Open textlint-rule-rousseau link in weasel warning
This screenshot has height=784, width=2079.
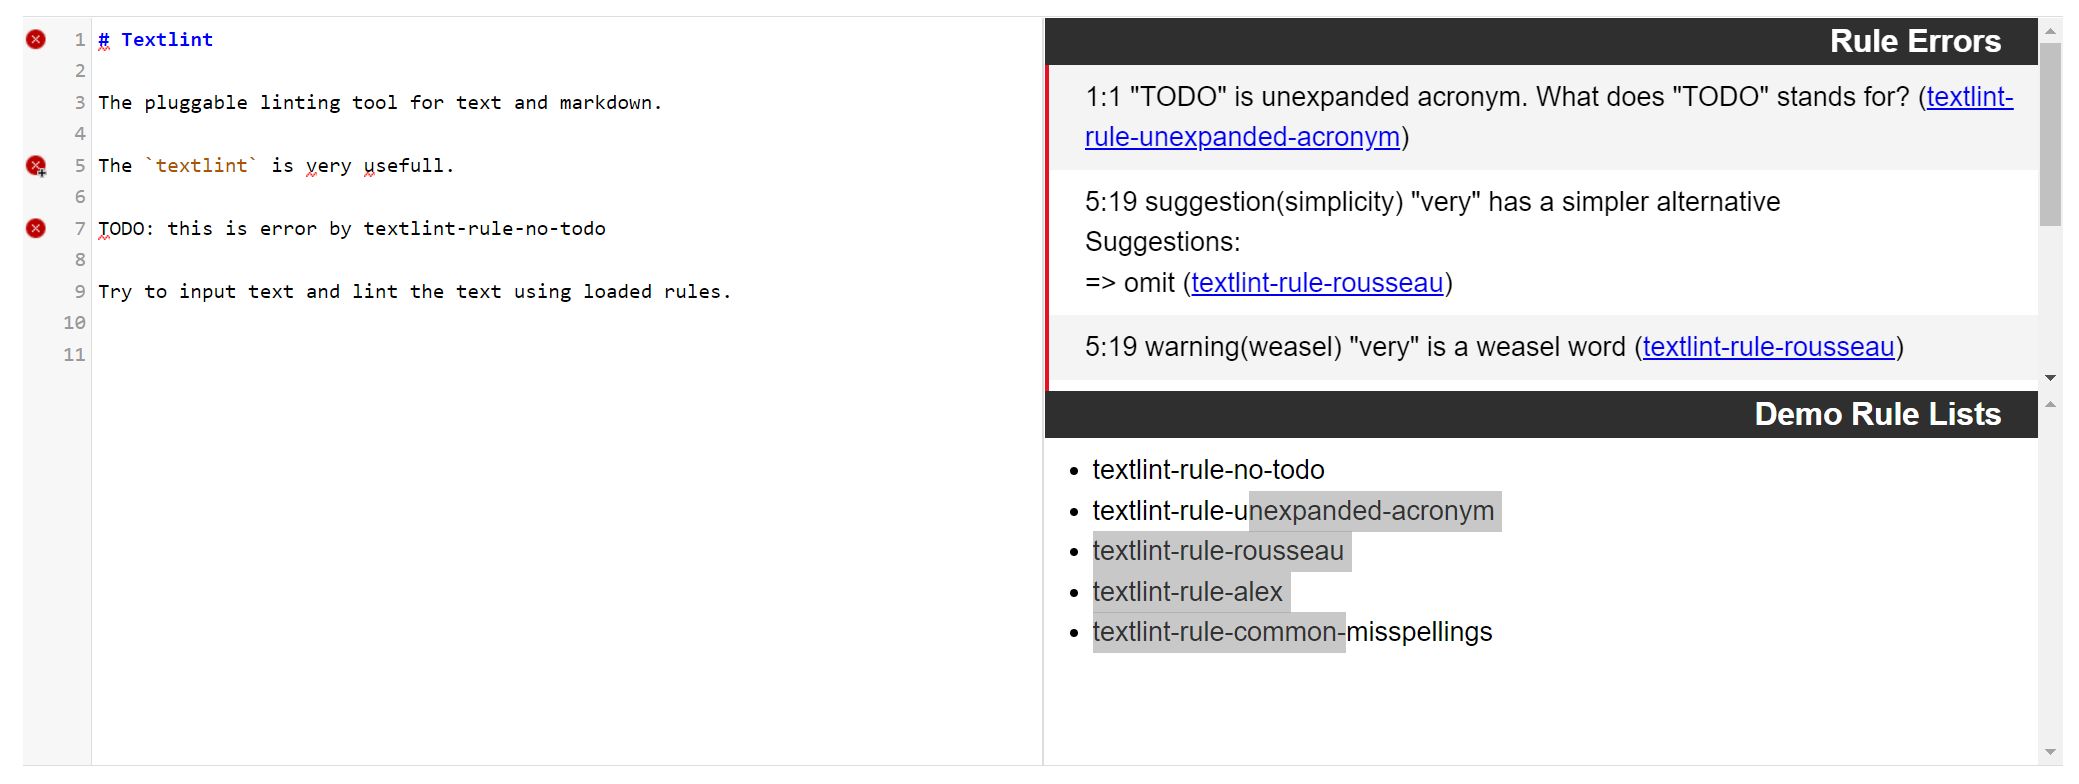coord(1768,347)
